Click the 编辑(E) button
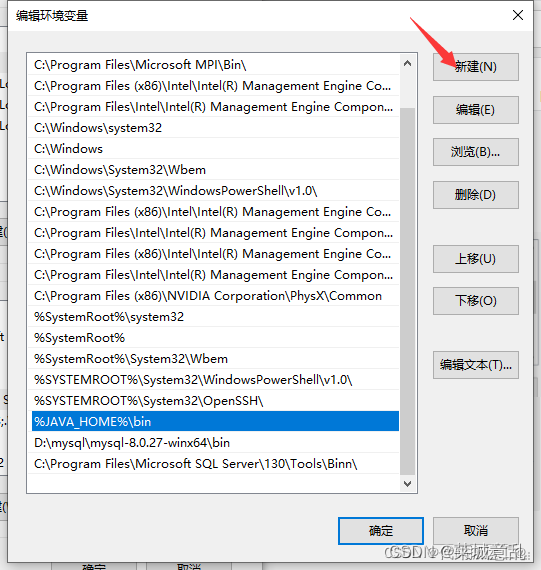This screenshot has height=570, width=541. coord(476,110)
